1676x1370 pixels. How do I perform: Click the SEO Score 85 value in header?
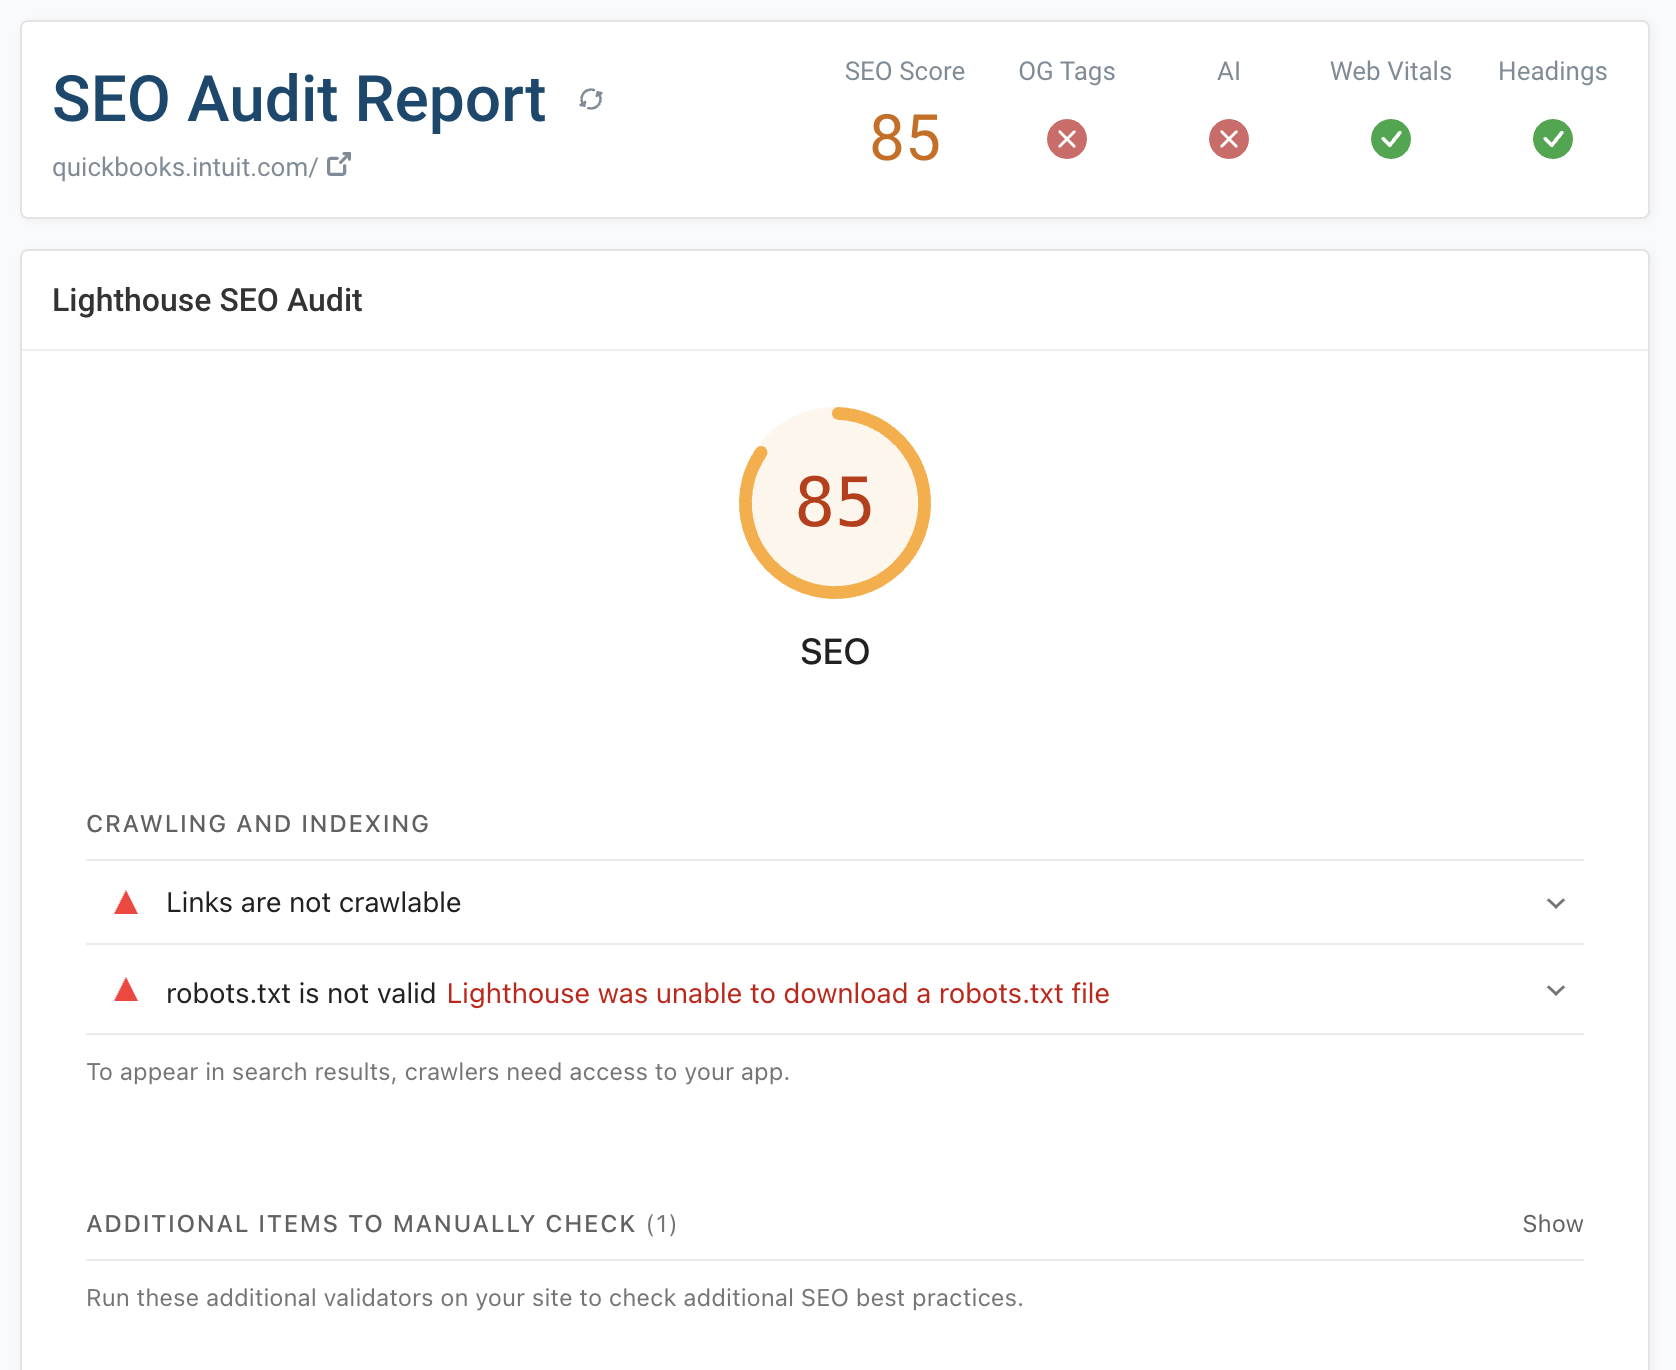tap(905, 137)
